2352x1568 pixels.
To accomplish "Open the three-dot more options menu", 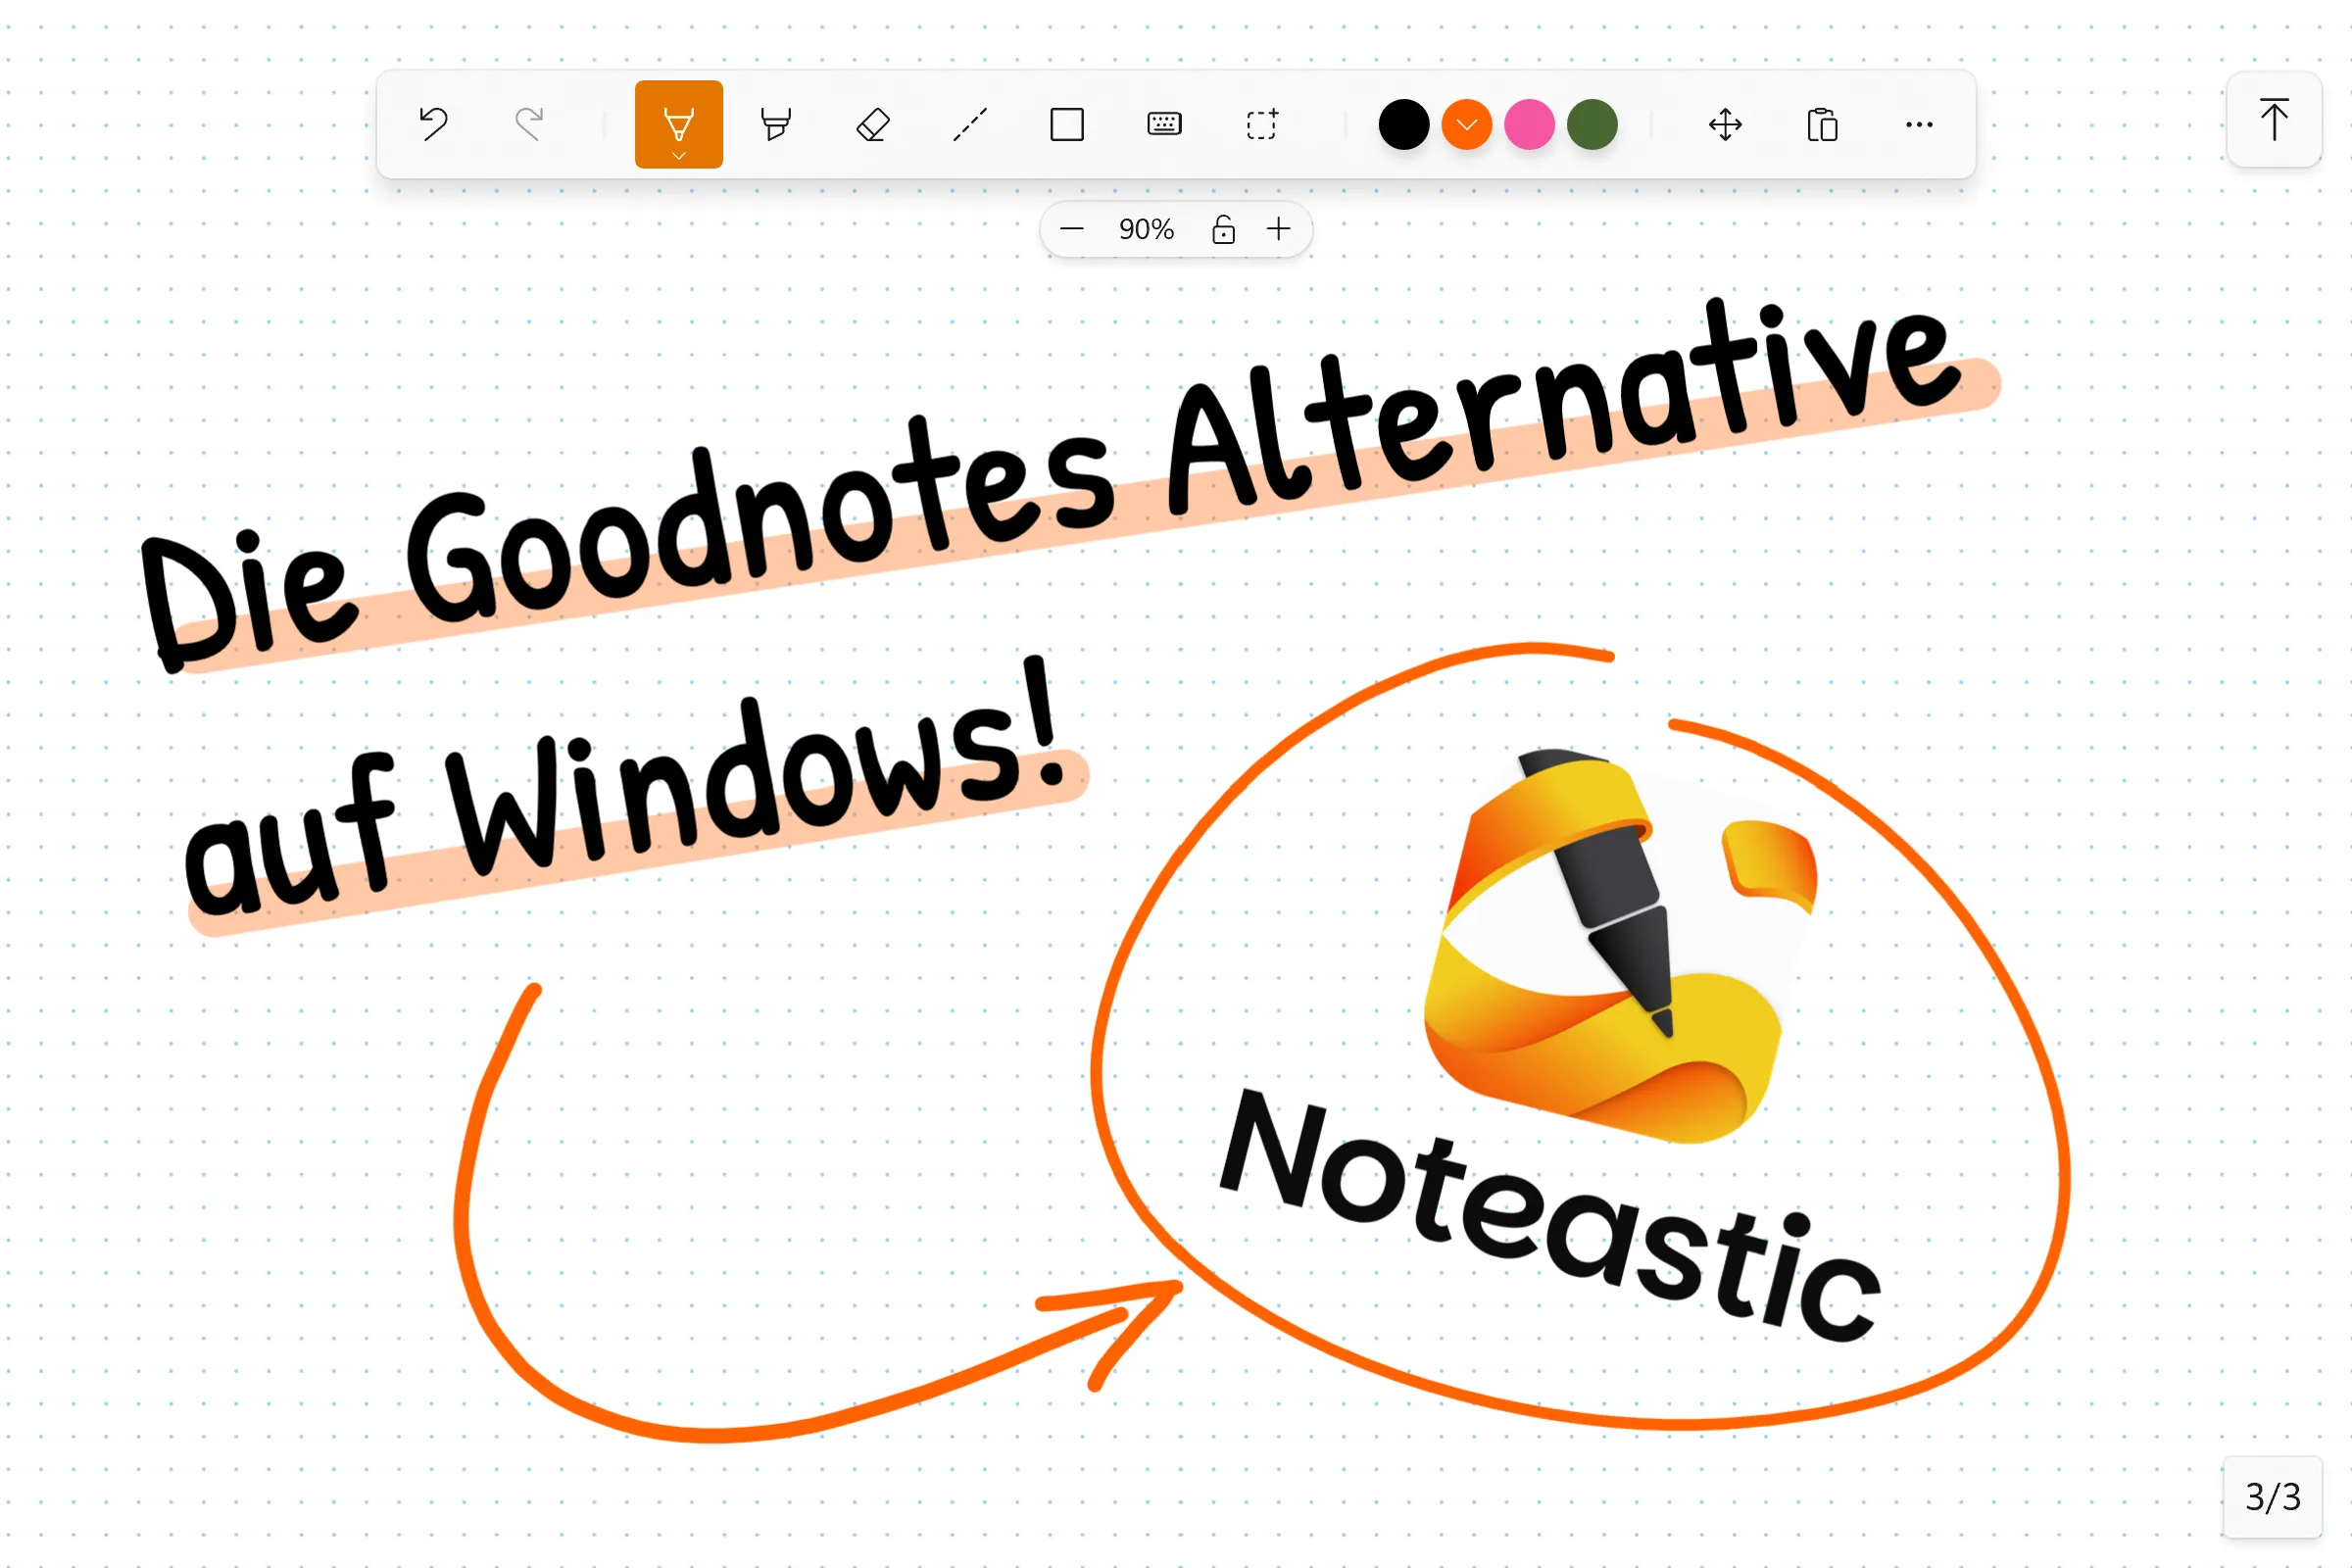I will click(x=1920, y=124).
